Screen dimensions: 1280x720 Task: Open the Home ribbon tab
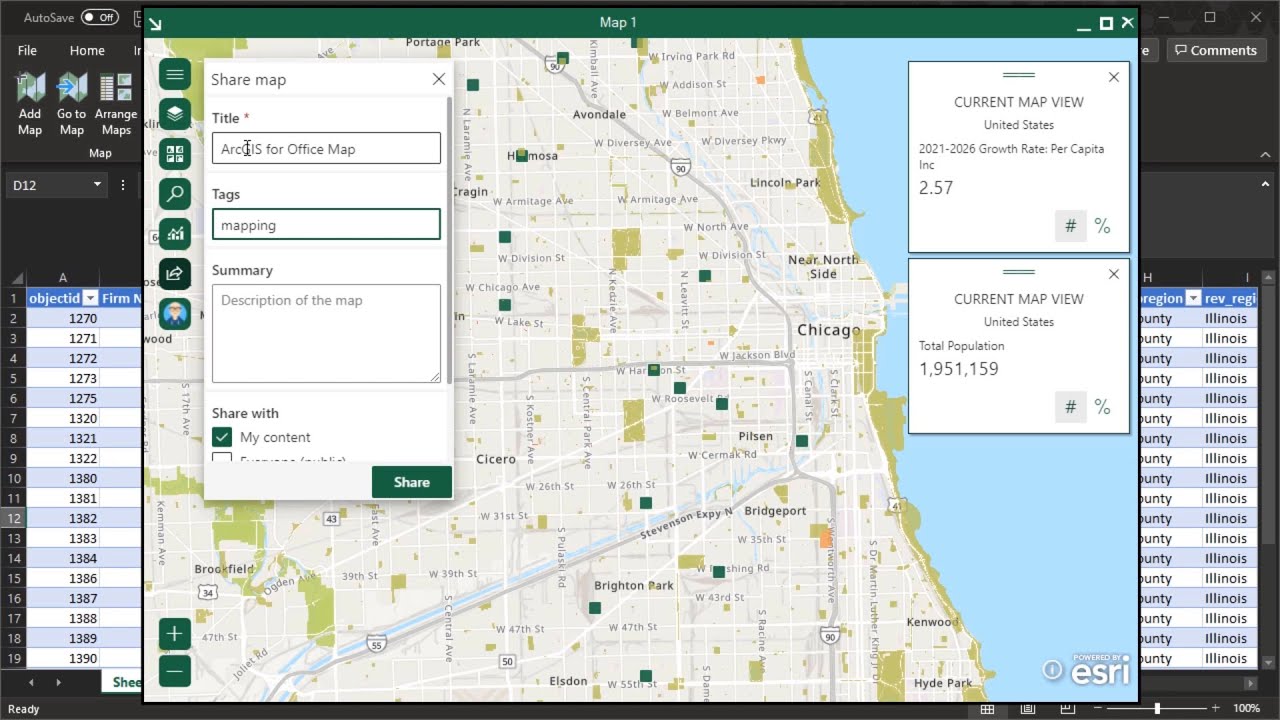point(87,50)
